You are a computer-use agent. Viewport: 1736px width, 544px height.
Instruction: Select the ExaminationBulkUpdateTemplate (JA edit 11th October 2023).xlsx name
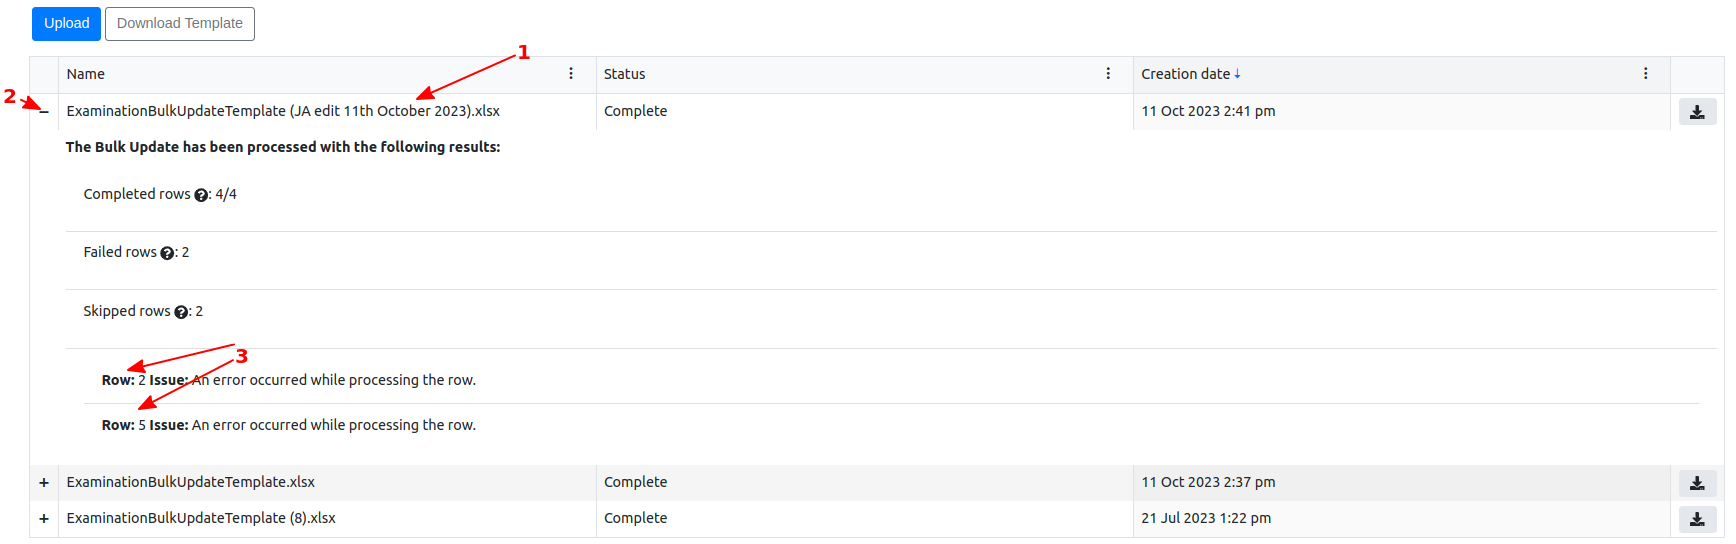point(283,111)
